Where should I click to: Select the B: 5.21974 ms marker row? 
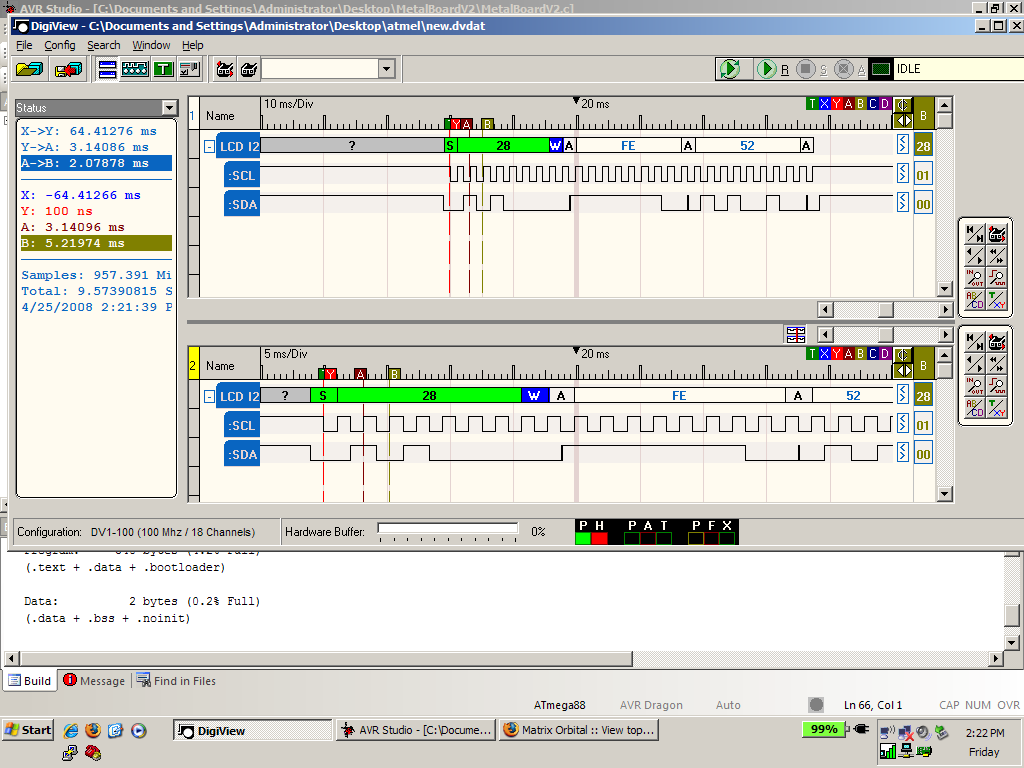pyautogui.click(x=96, y=243)
